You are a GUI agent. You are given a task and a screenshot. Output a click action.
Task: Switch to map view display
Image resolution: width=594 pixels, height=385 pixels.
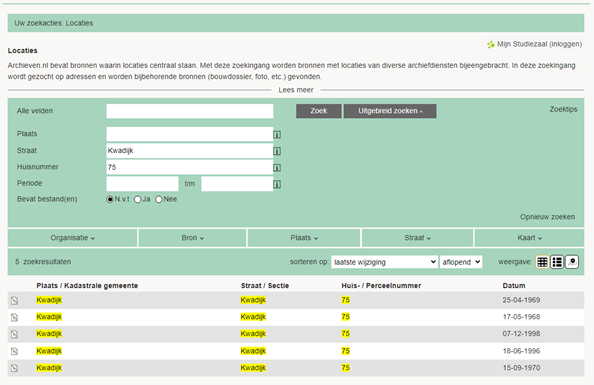pyautogui.click(x=572, y=262)
